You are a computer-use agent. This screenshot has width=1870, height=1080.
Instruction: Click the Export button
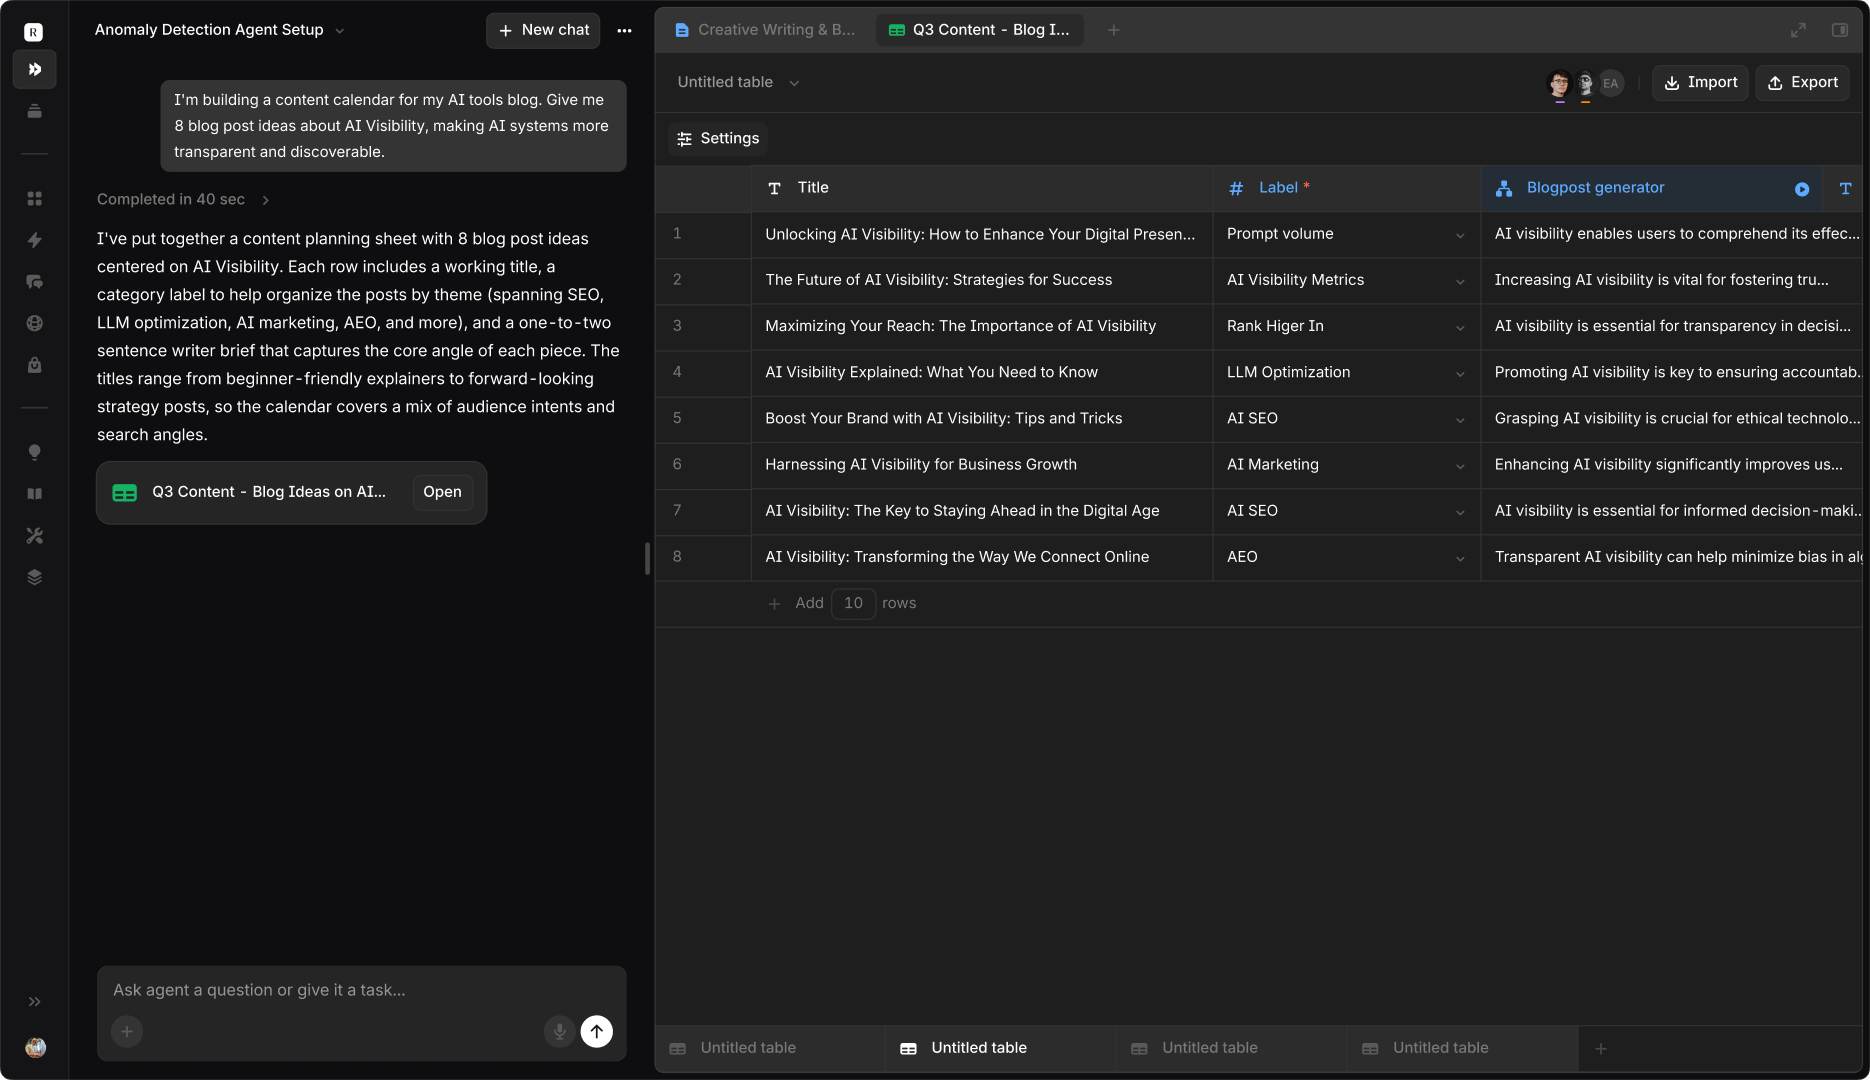1802,82
